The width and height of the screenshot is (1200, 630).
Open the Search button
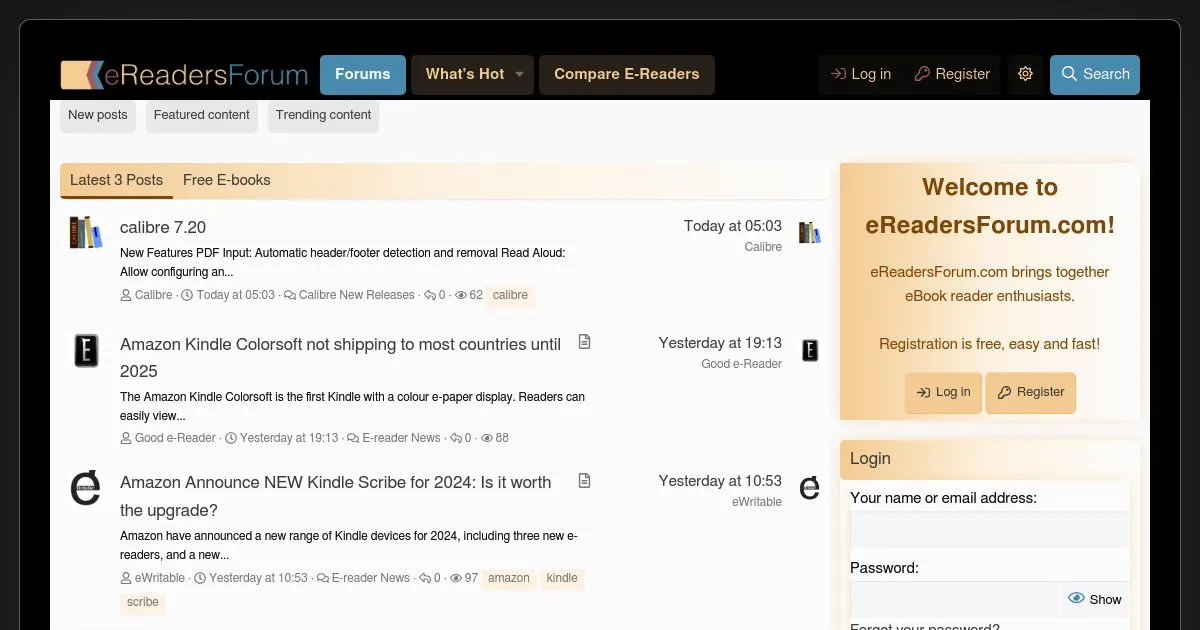(1095, 75)
